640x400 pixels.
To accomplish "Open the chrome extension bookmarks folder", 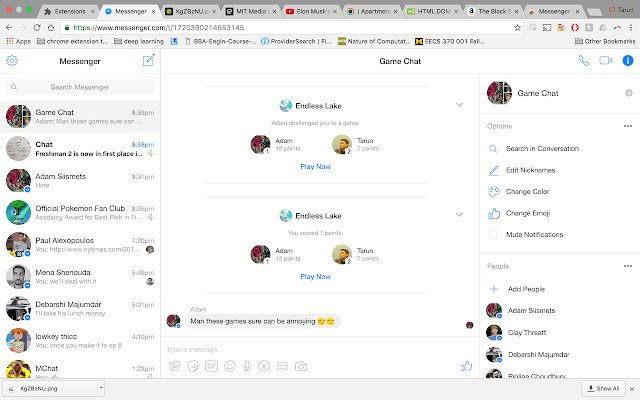I will click(72, 41).
